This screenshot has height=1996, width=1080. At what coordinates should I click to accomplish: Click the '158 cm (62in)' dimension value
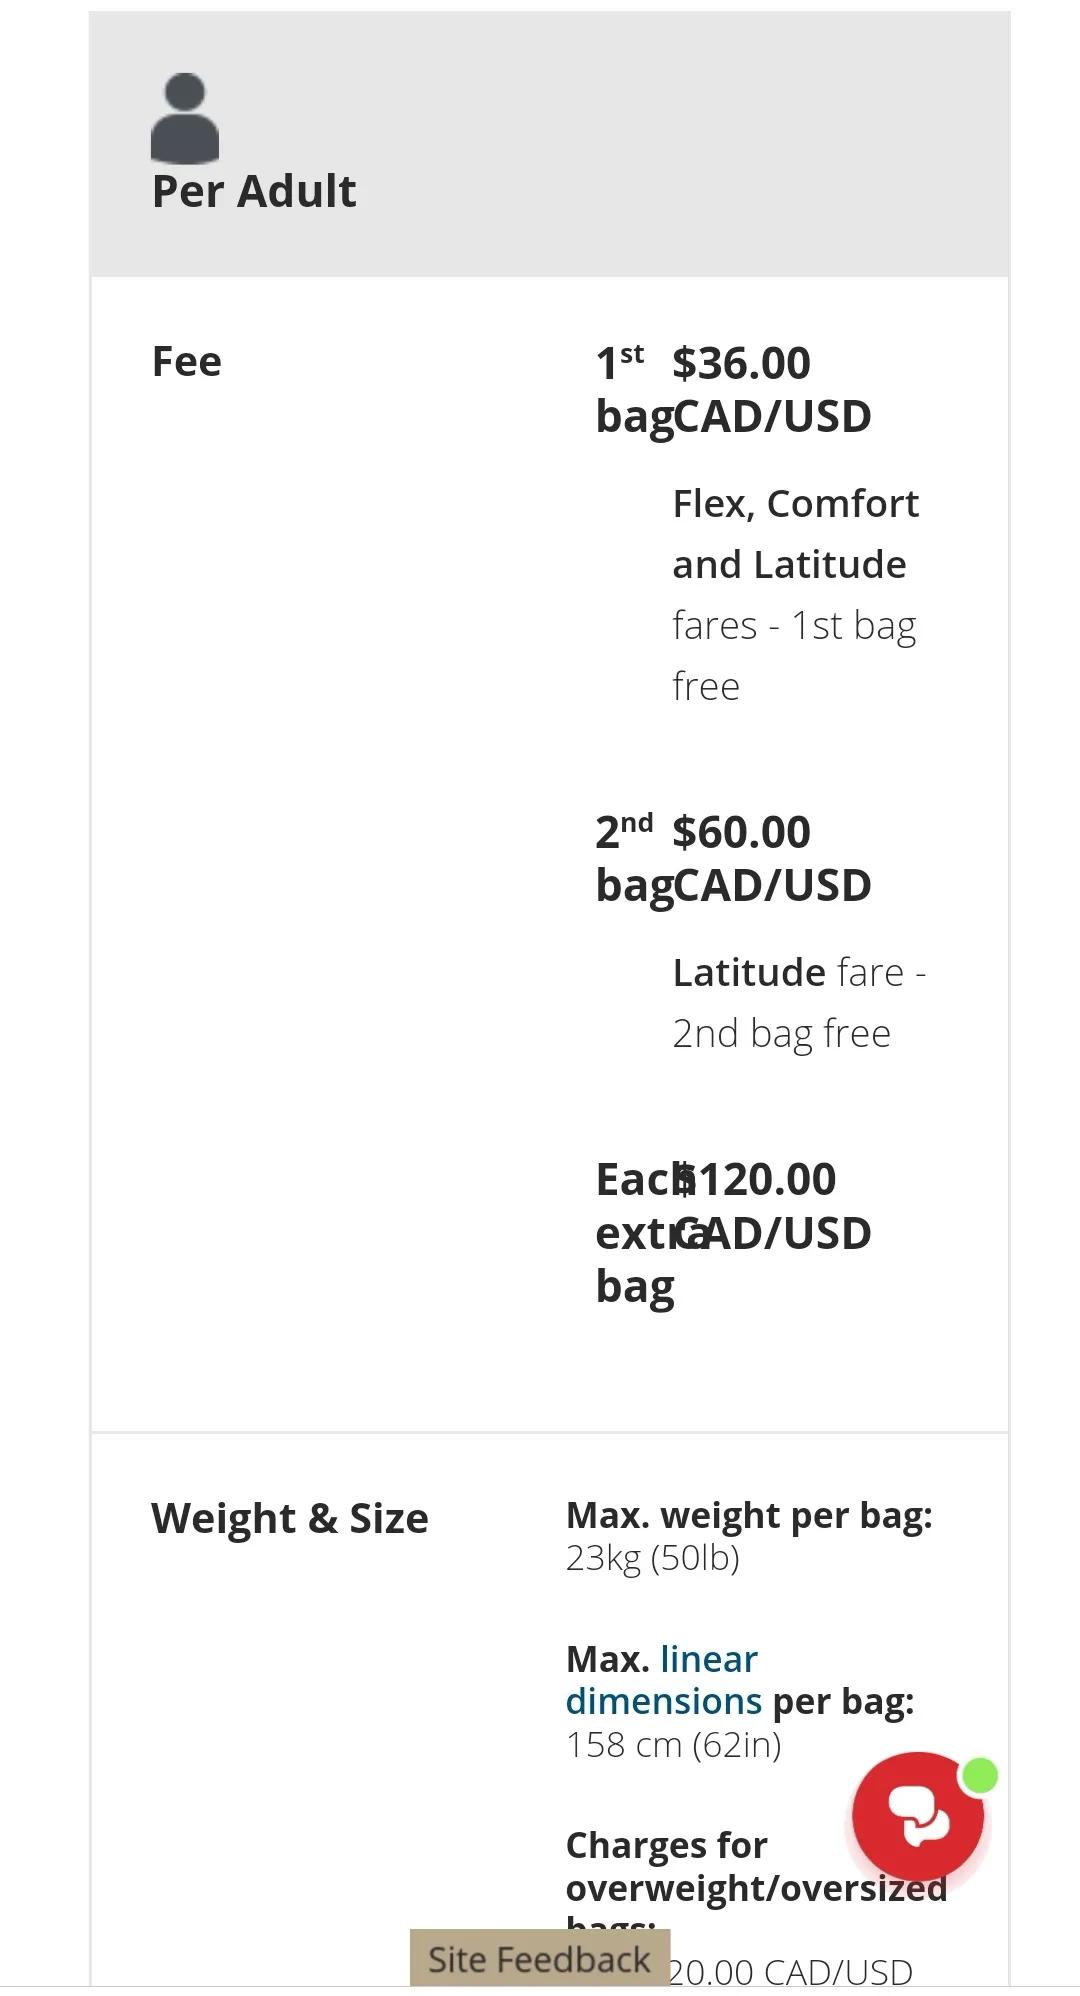(673, 1744)
